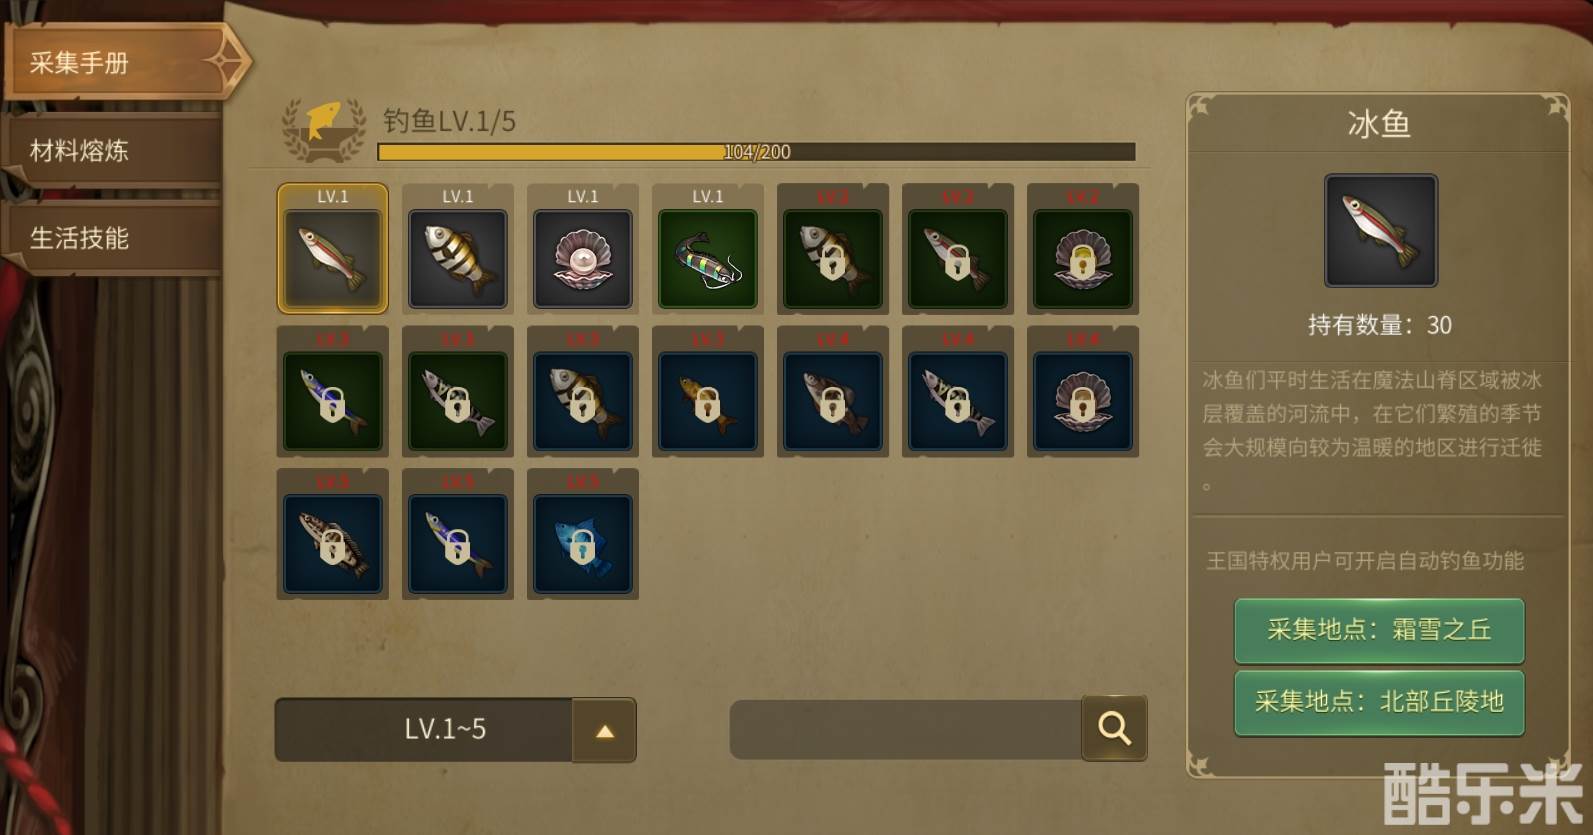Click the magnifying glass search button
This screenshot has width=1593, height=835.
(x=1114, y=728)
